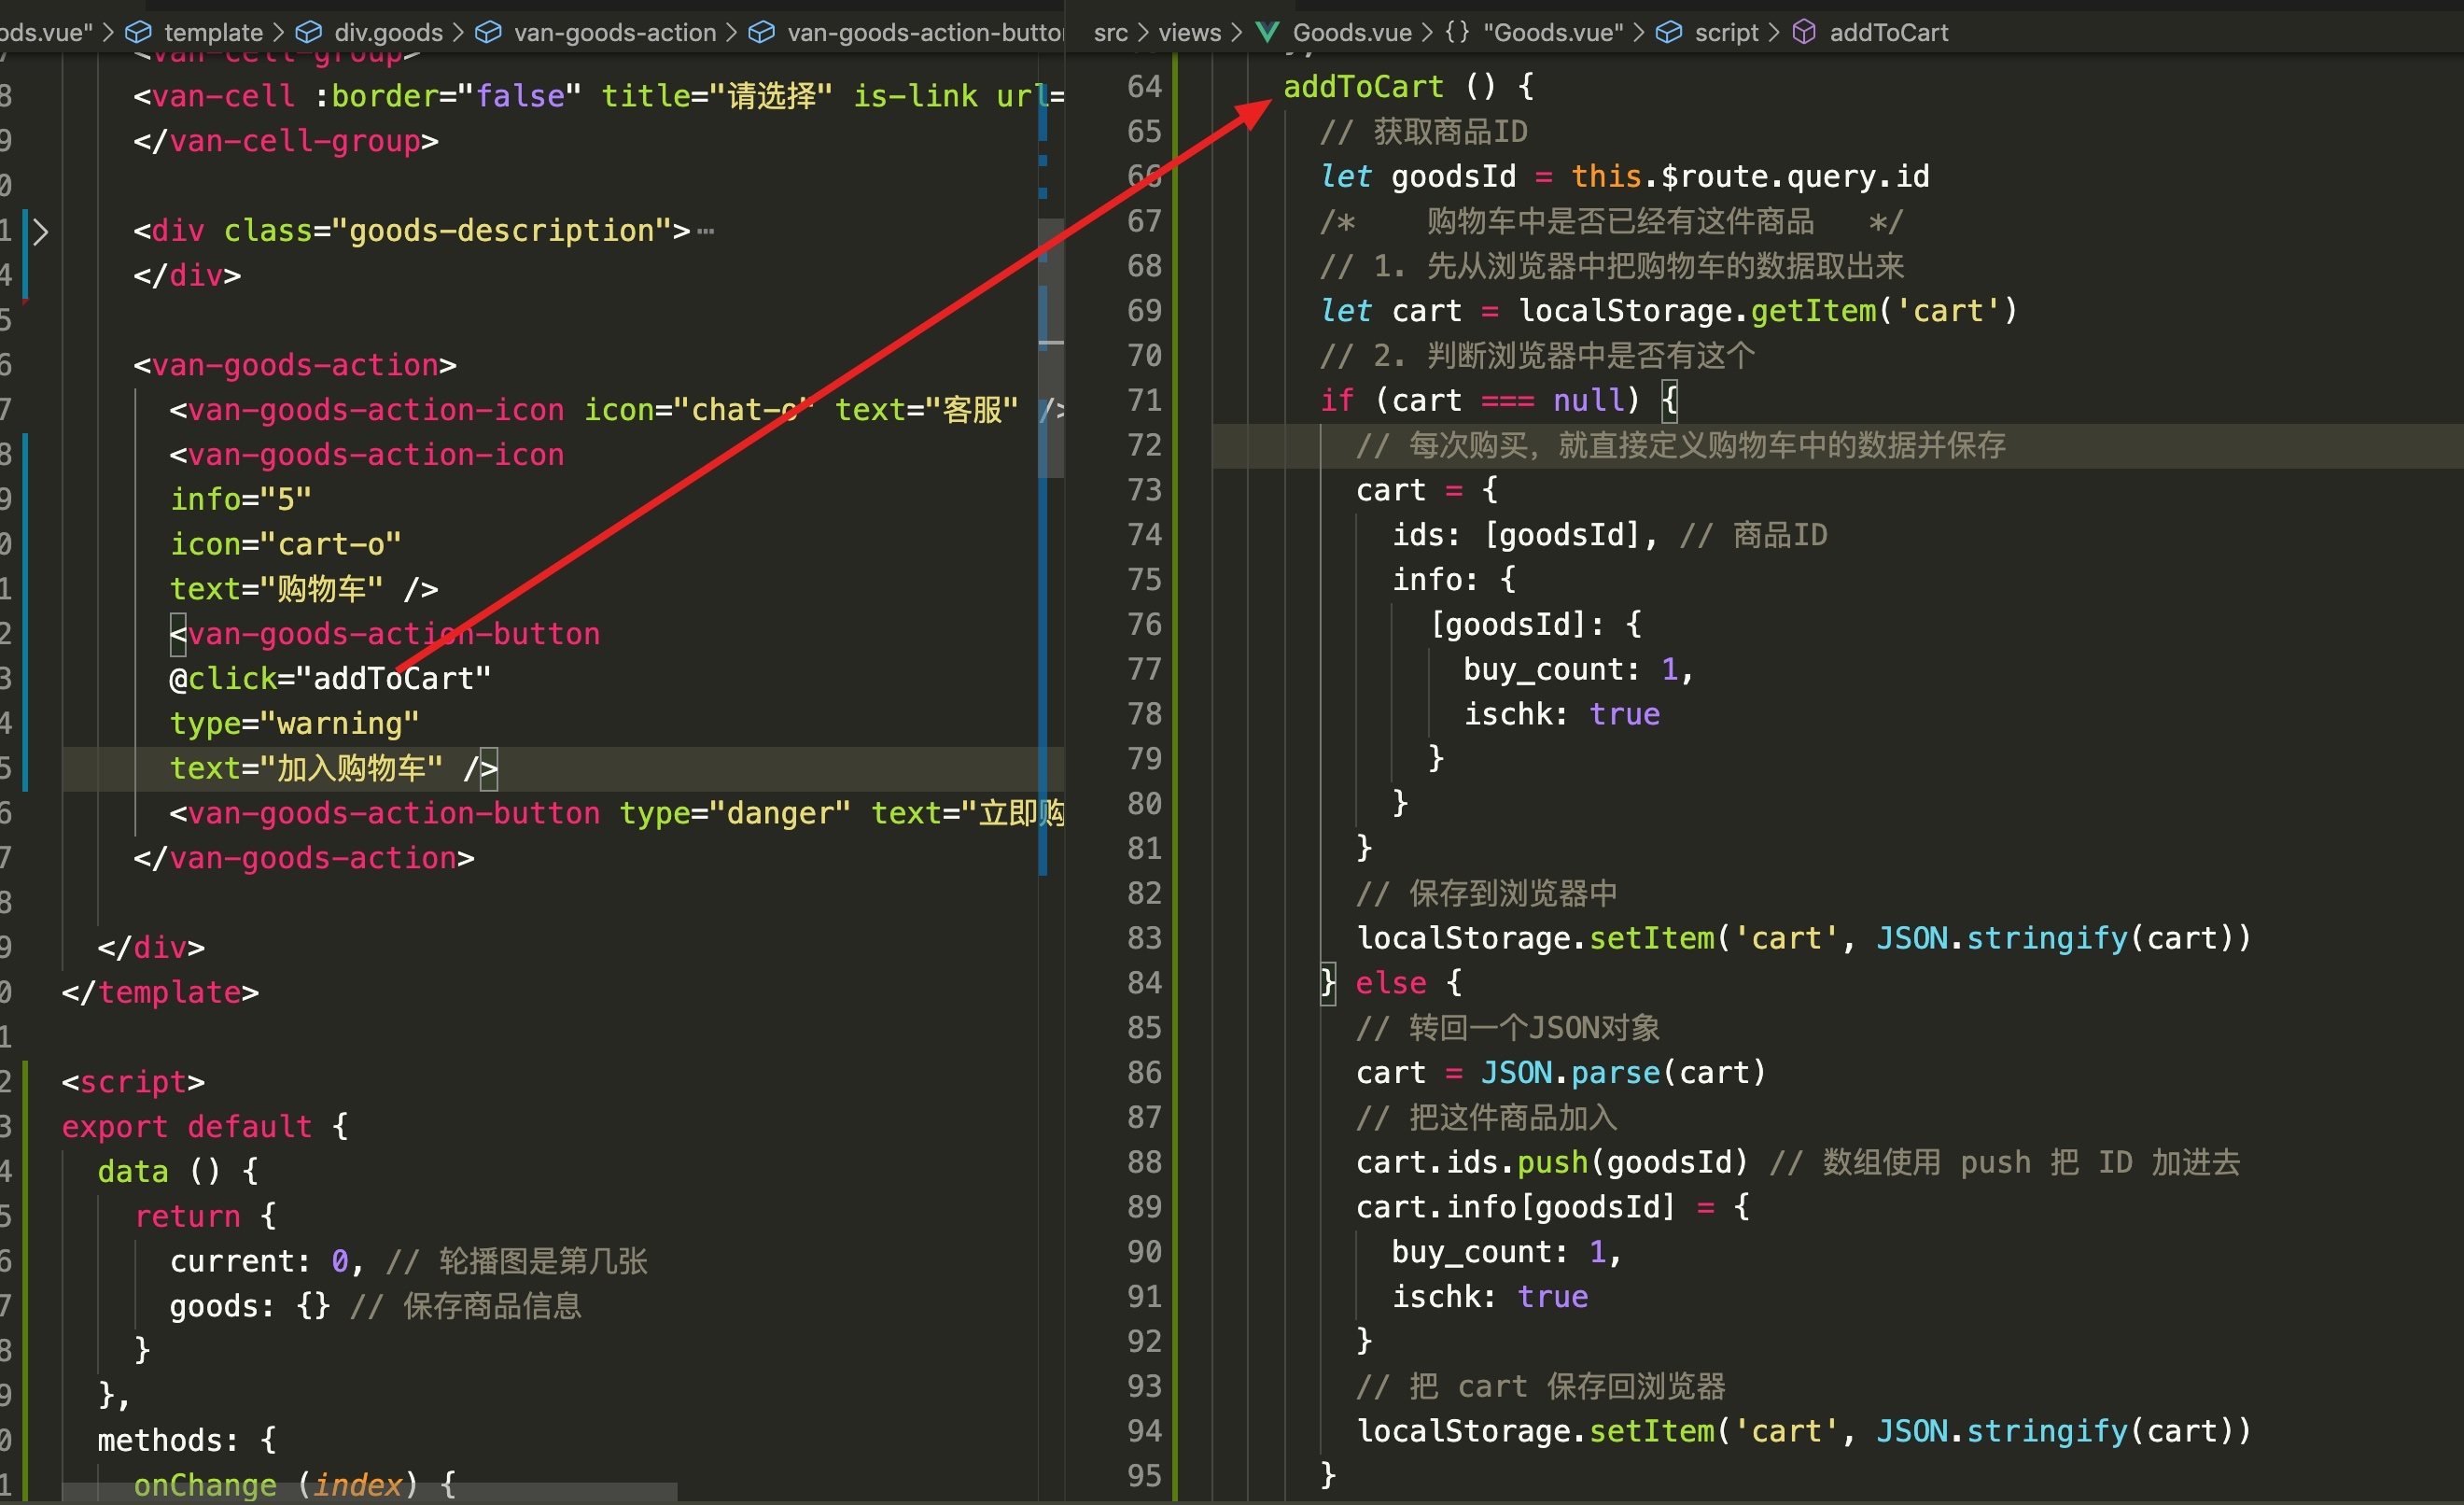The width and height of the screenshot is (2464, 1505).
Task: Click line number 95 in right gutter
Action: pyautogui.click(x=1144, y=1476)
